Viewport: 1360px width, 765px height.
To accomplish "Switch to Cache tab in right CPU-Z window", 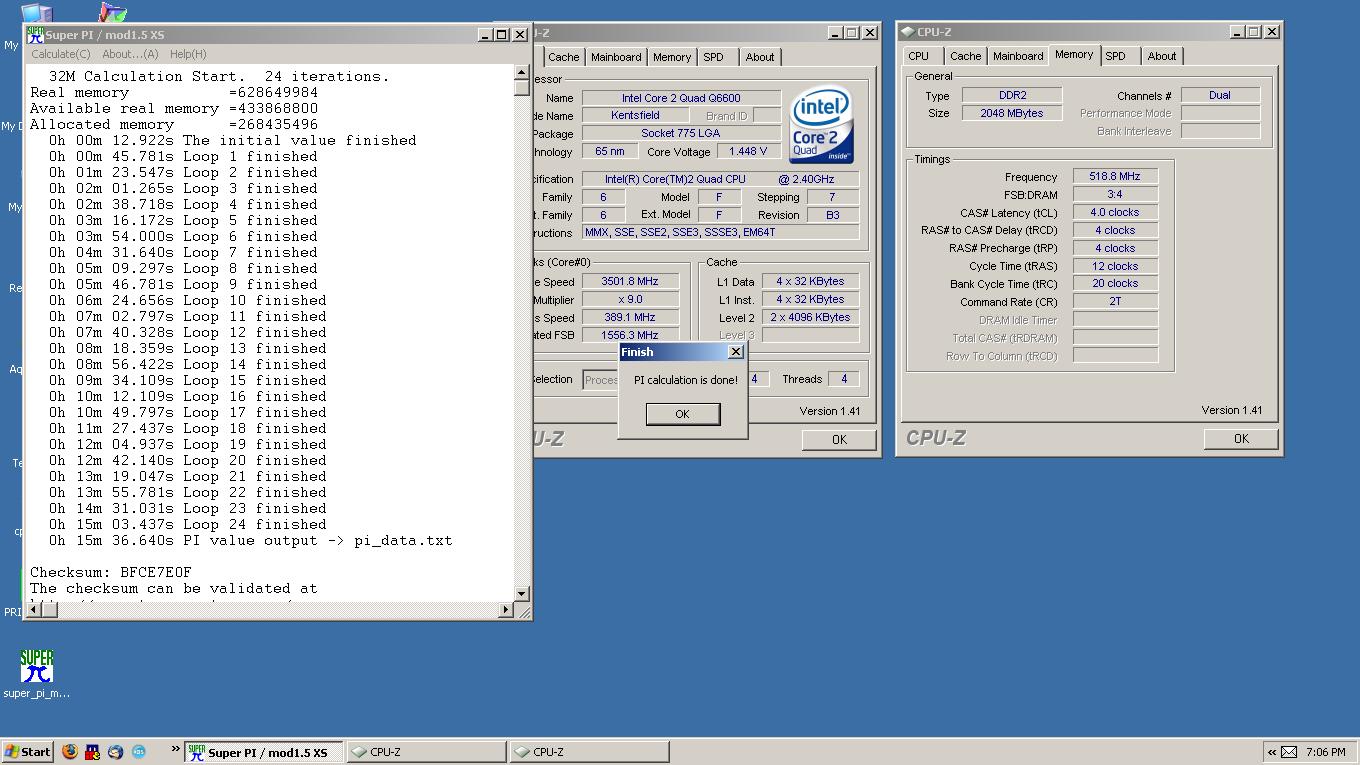I will click(965, 56).
